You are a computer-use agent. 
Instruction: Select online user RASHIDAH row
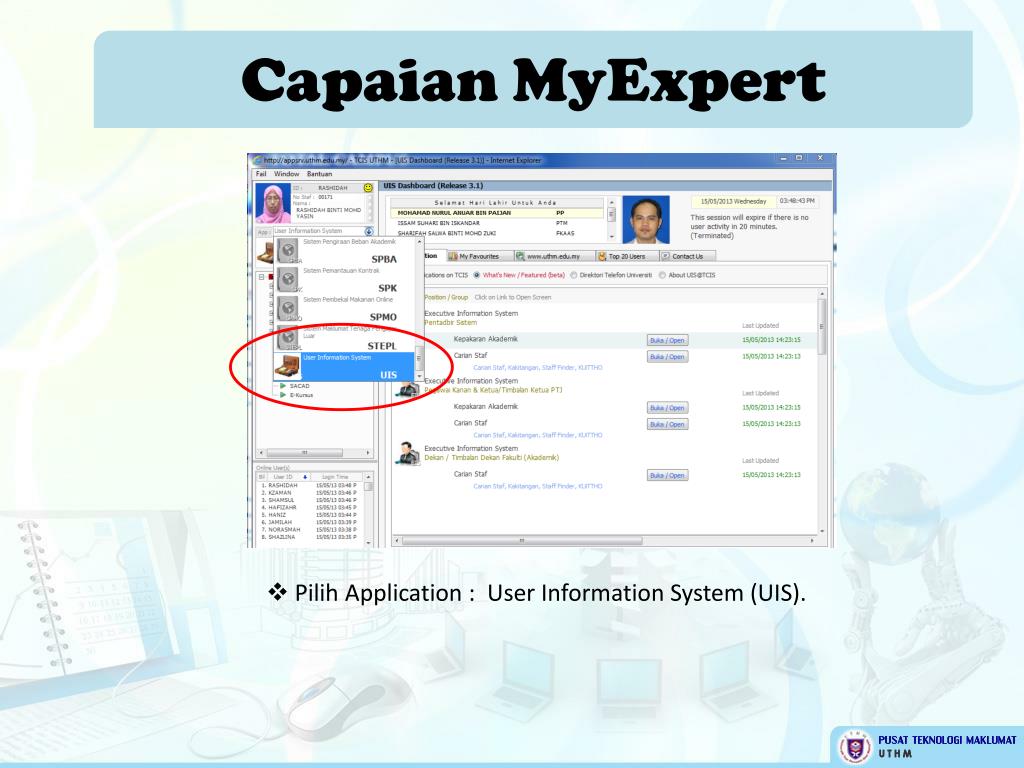tap(311, 486)
